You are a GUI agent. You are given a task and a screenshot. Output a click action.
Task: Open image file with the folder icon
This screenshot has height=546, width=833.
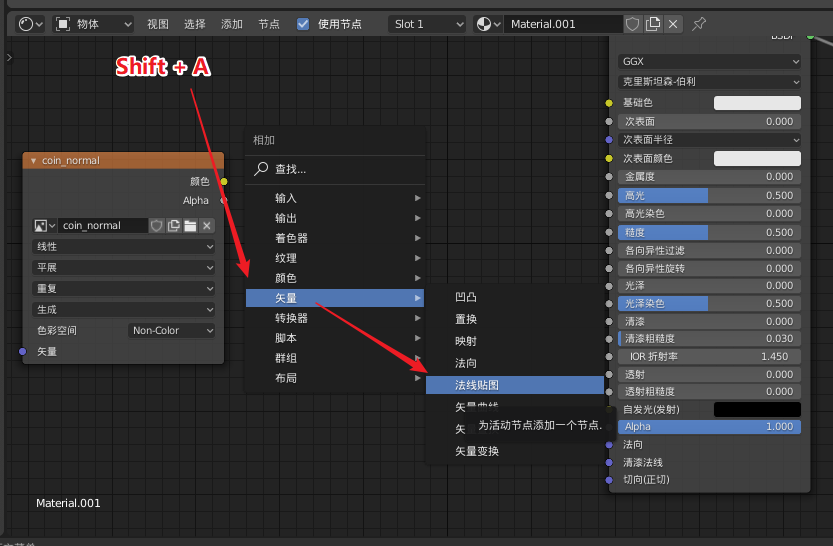click(190, 226)
